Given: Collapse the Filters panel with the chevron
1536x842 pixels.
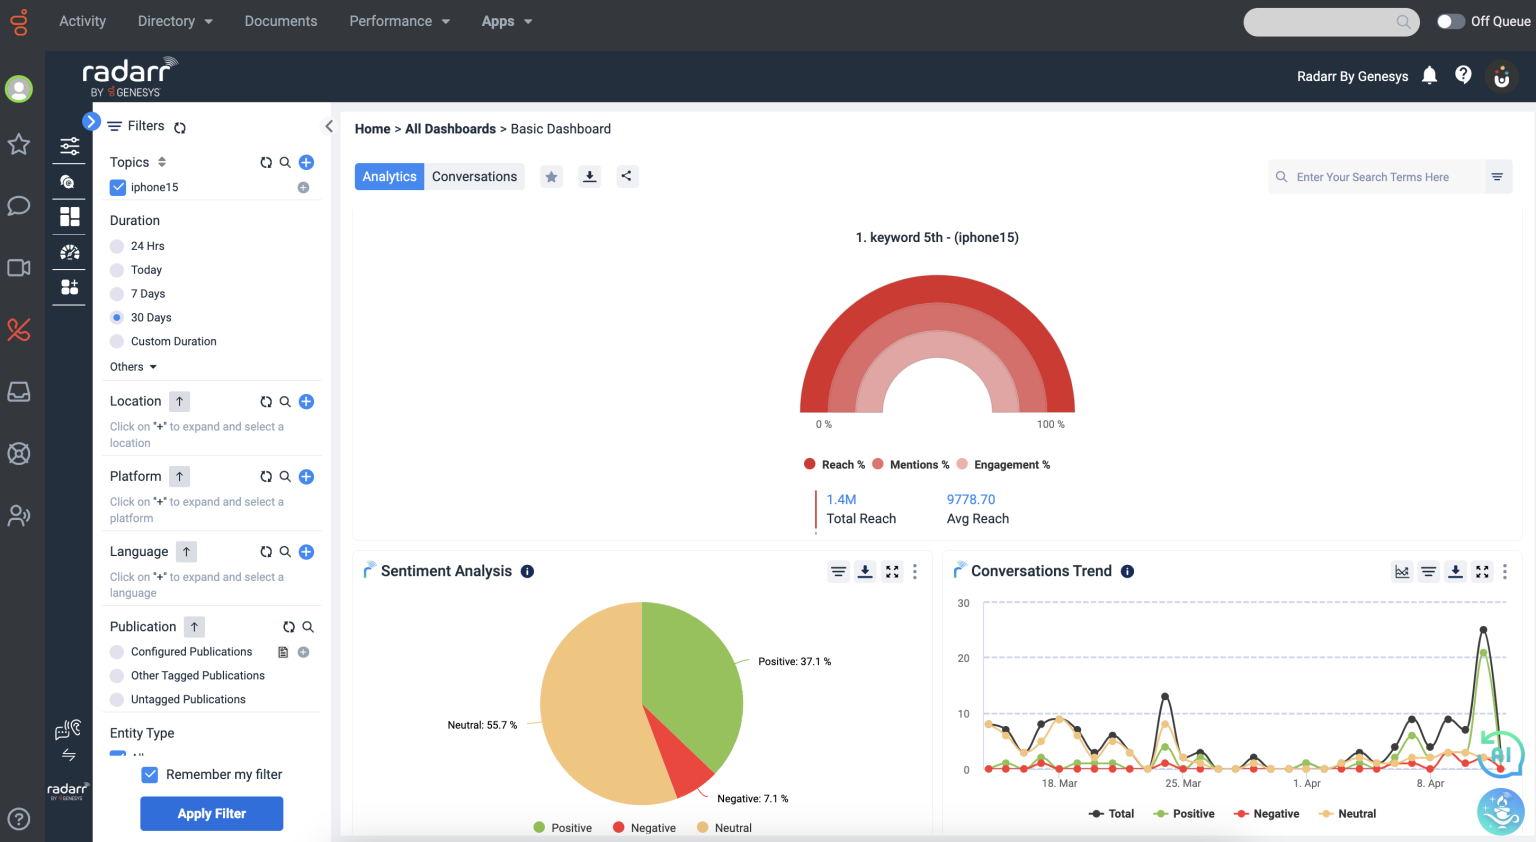Looking at the screenshot, I should pyautogui.click(x=329, y=126).
